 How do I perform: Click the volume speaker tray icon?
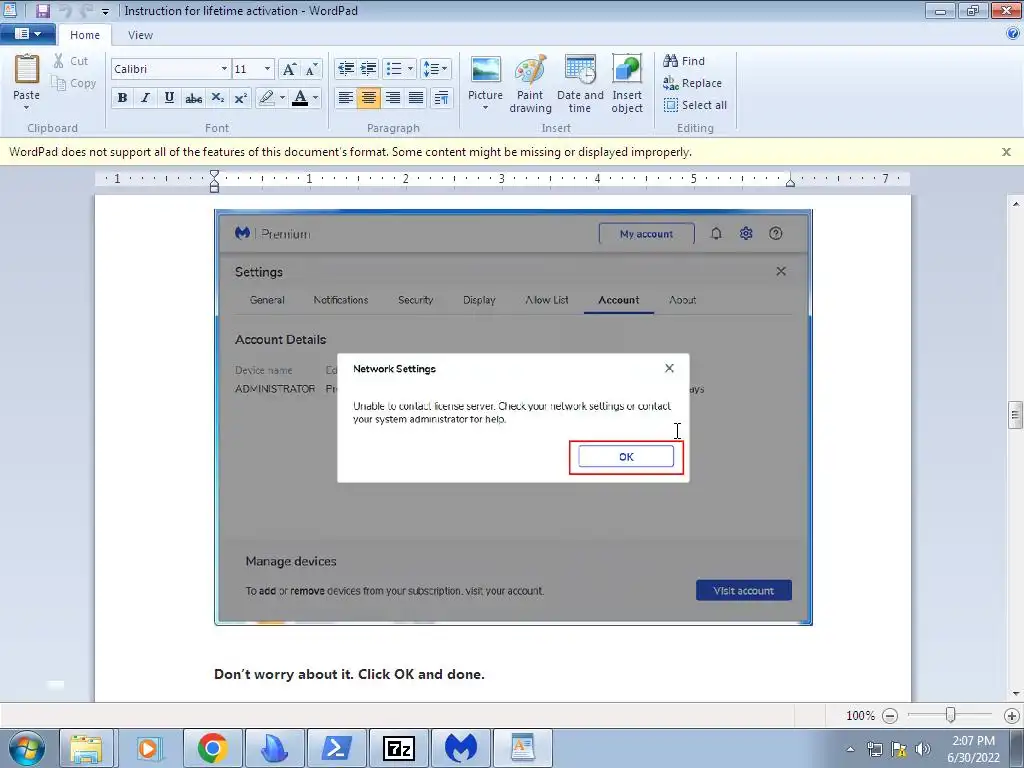coord(922,749)
